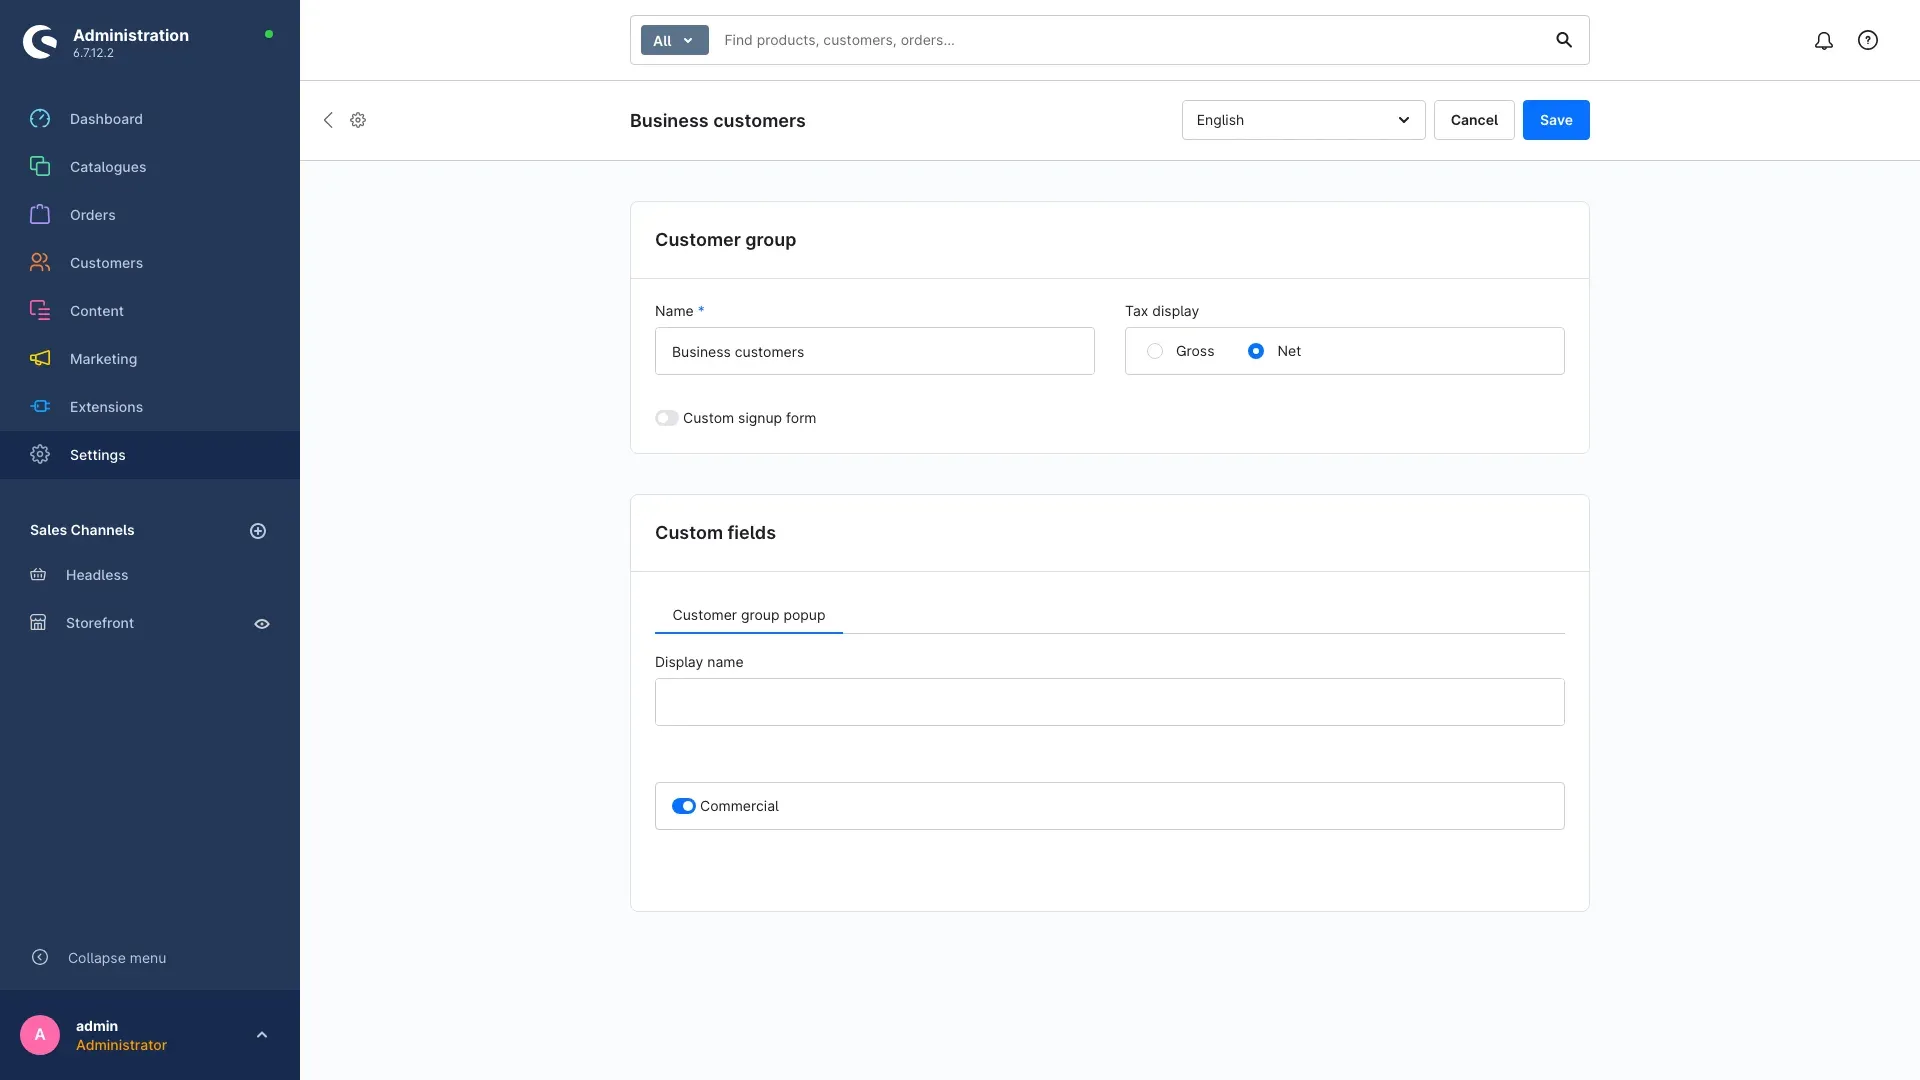
Task: Add a new sales channel plus icon
Action: [258, 531]
